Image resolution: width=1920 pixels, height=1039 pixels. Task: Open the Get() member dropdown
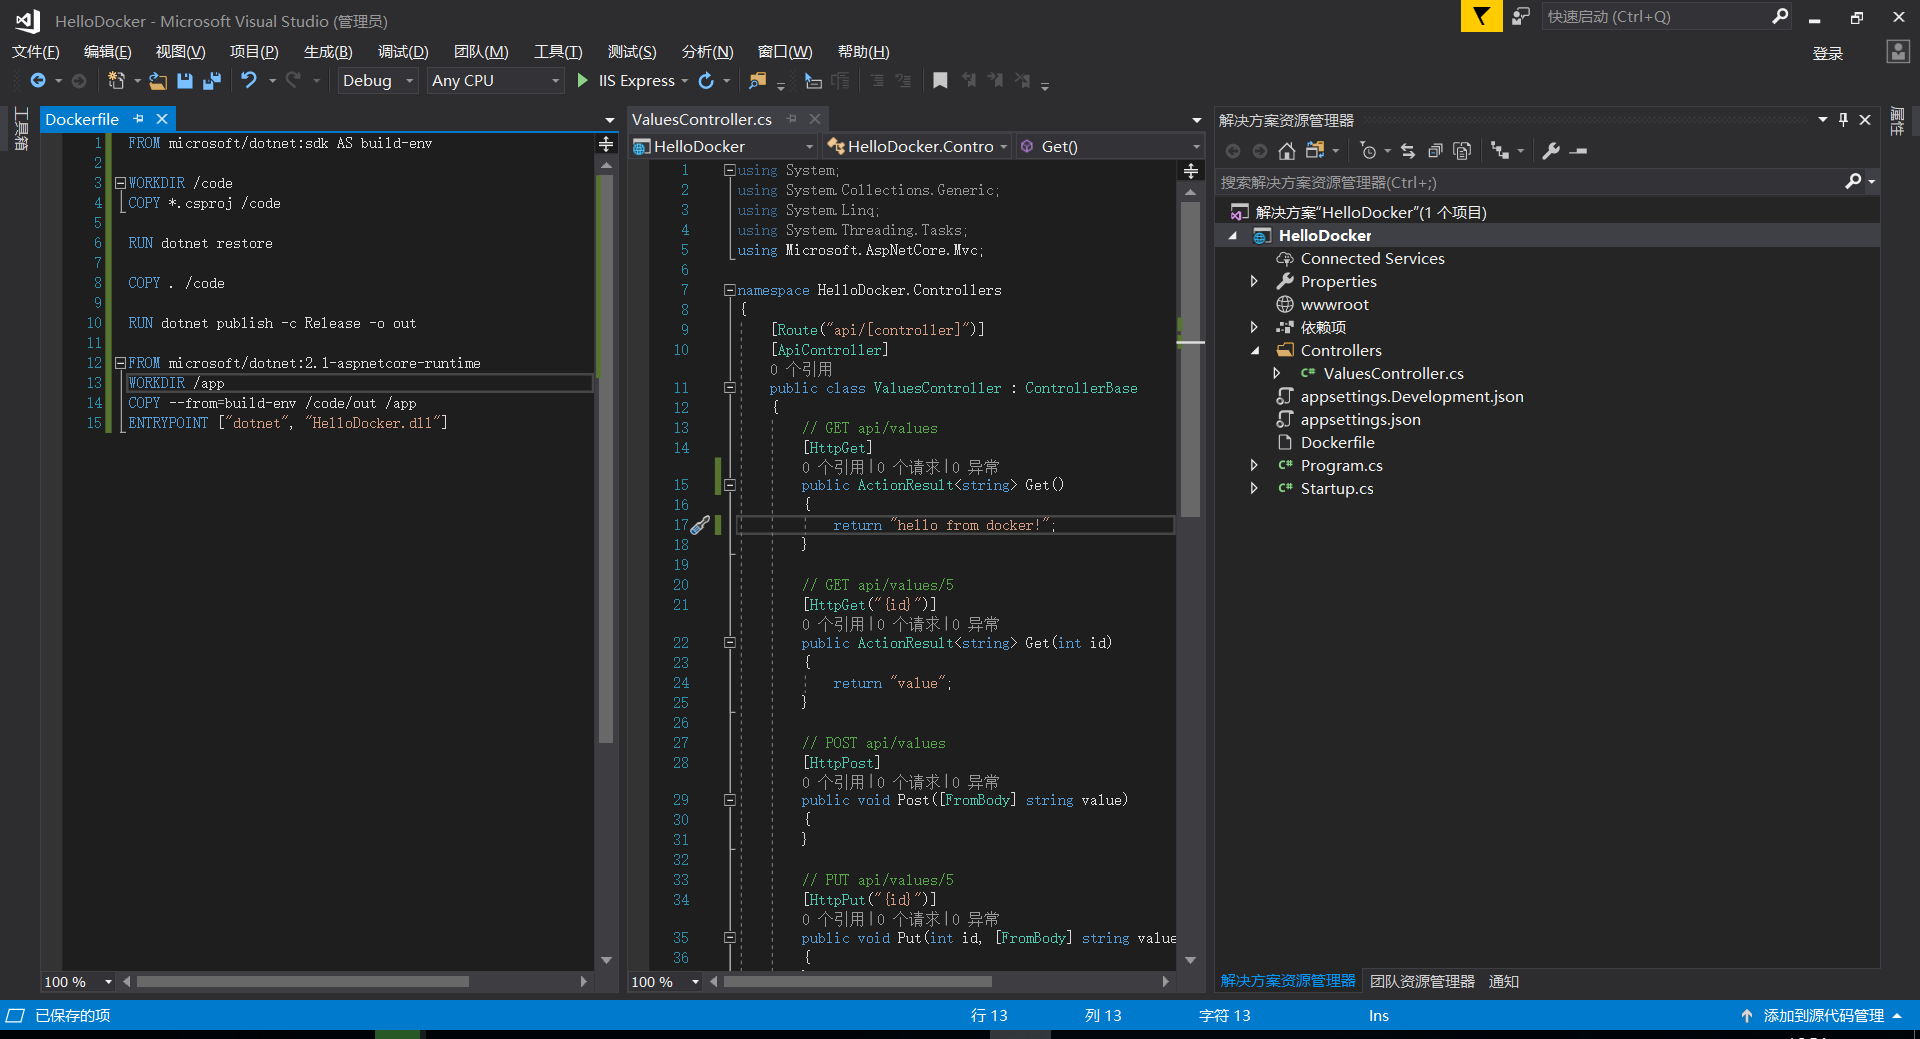click(x=1110, y=146)
